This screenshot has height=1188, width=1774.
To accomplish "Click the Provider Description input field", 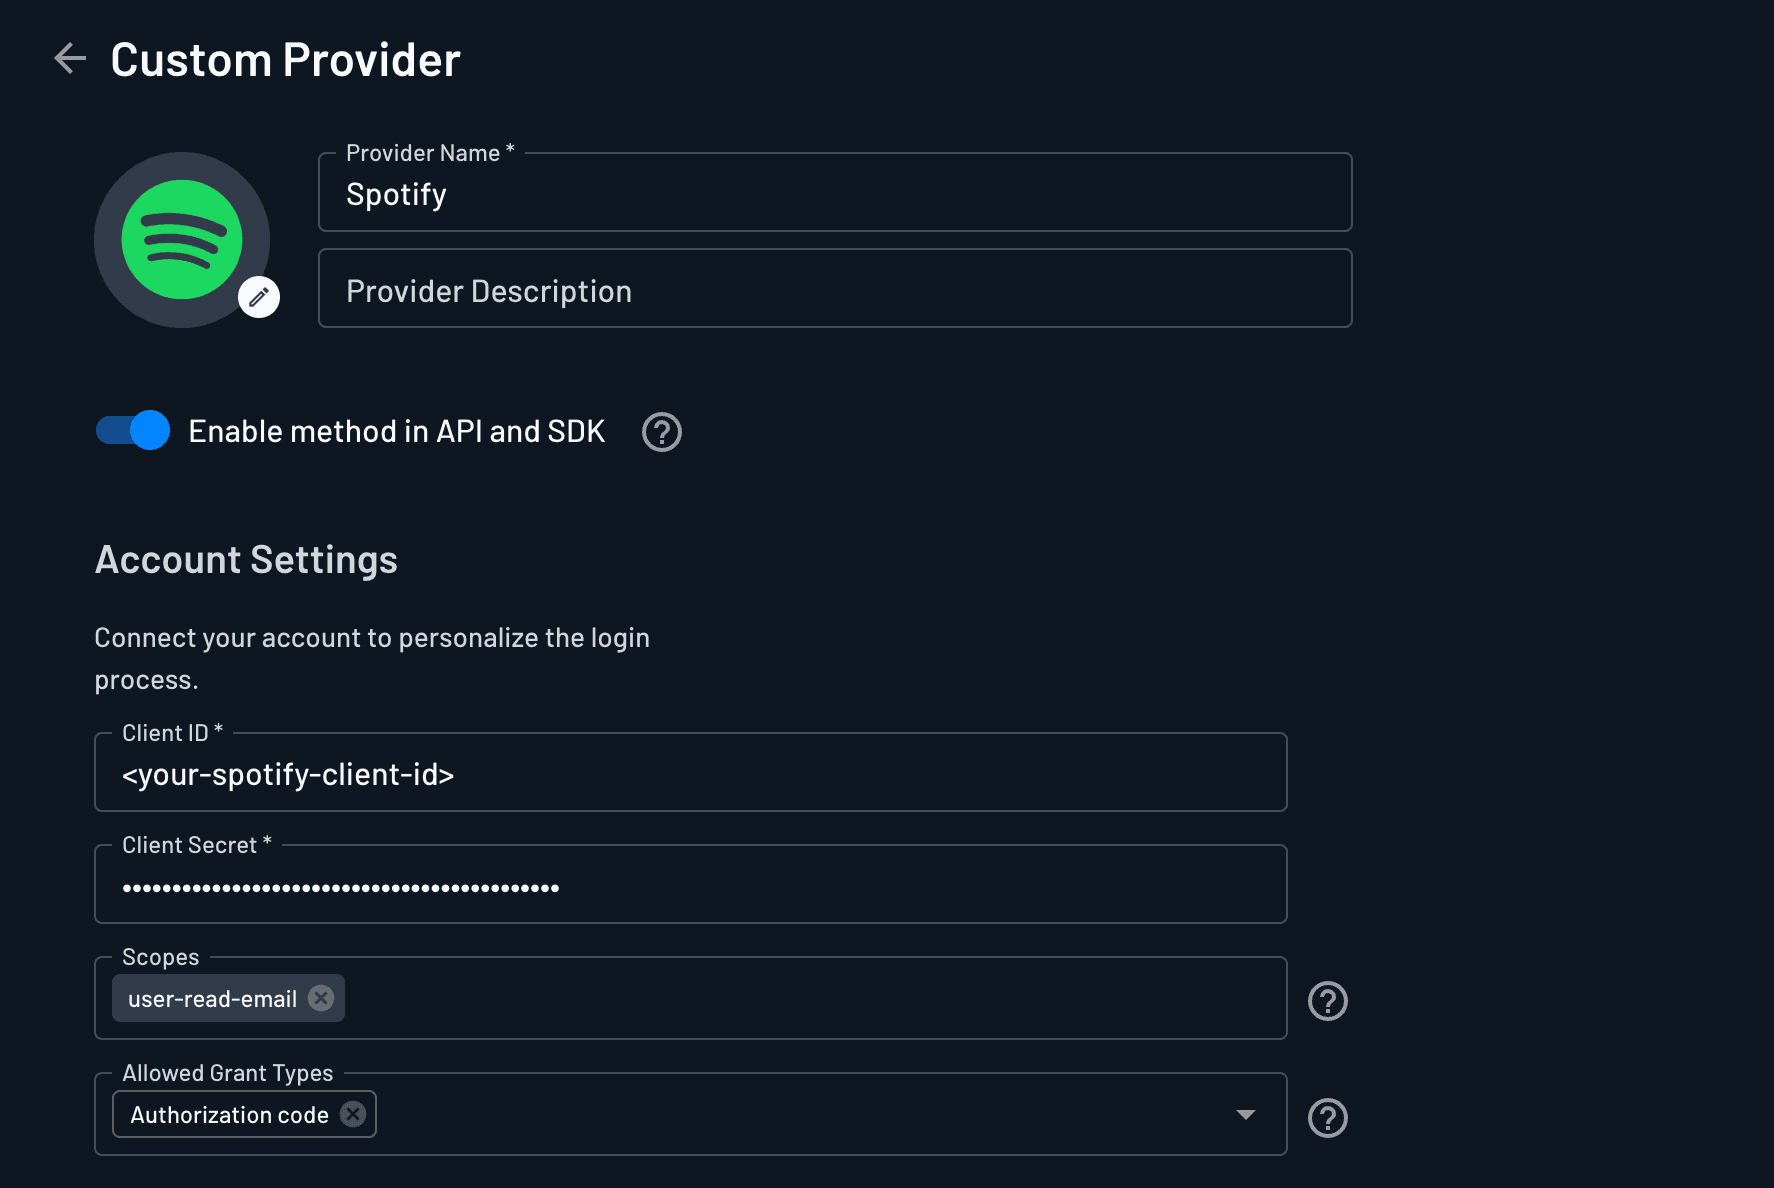I will tap(835, 290).
